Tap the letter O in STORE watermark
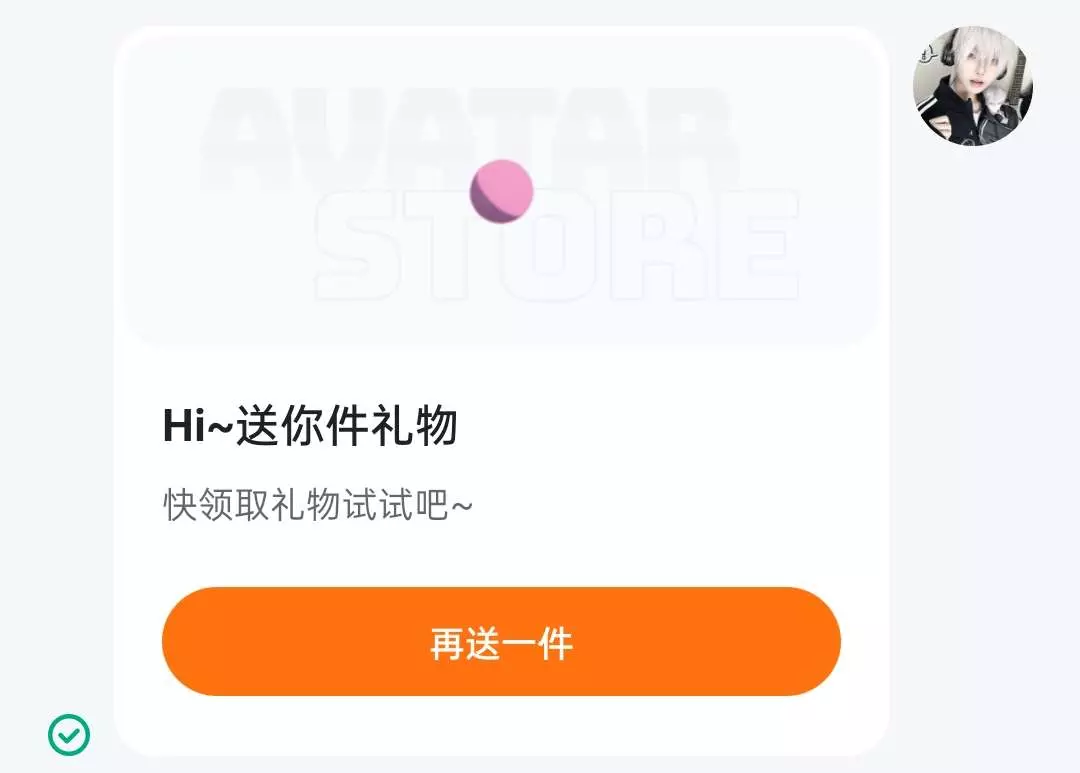 tap(548, 246)
